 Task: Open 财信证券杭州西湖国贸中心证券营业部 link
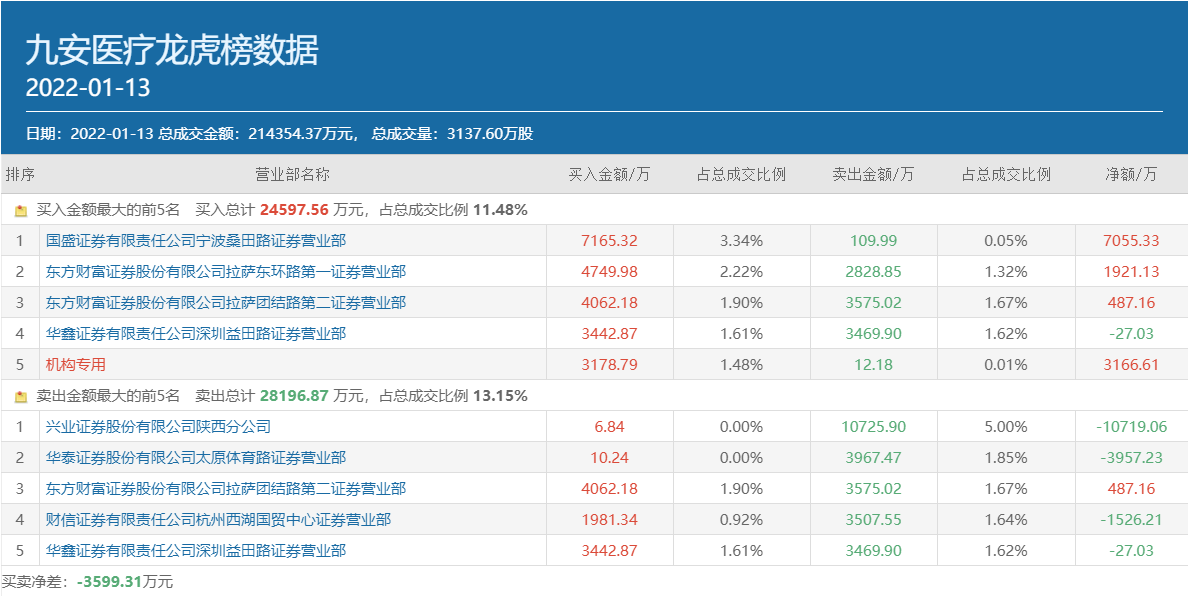pyautogui.click(x=218, y=520)
